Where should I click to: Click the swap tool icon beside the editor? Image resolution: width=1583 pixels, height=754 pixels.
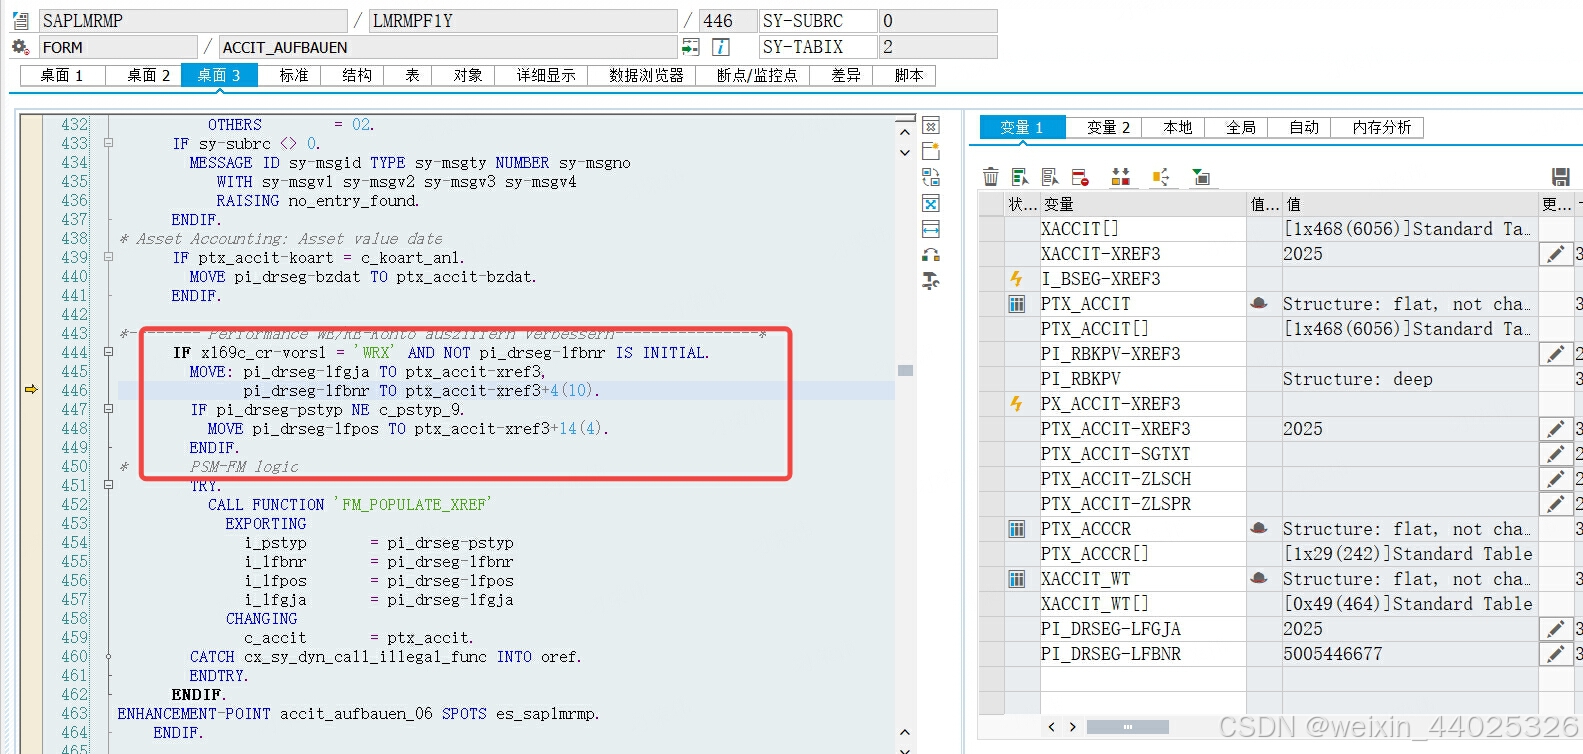[x=931, y=177]
